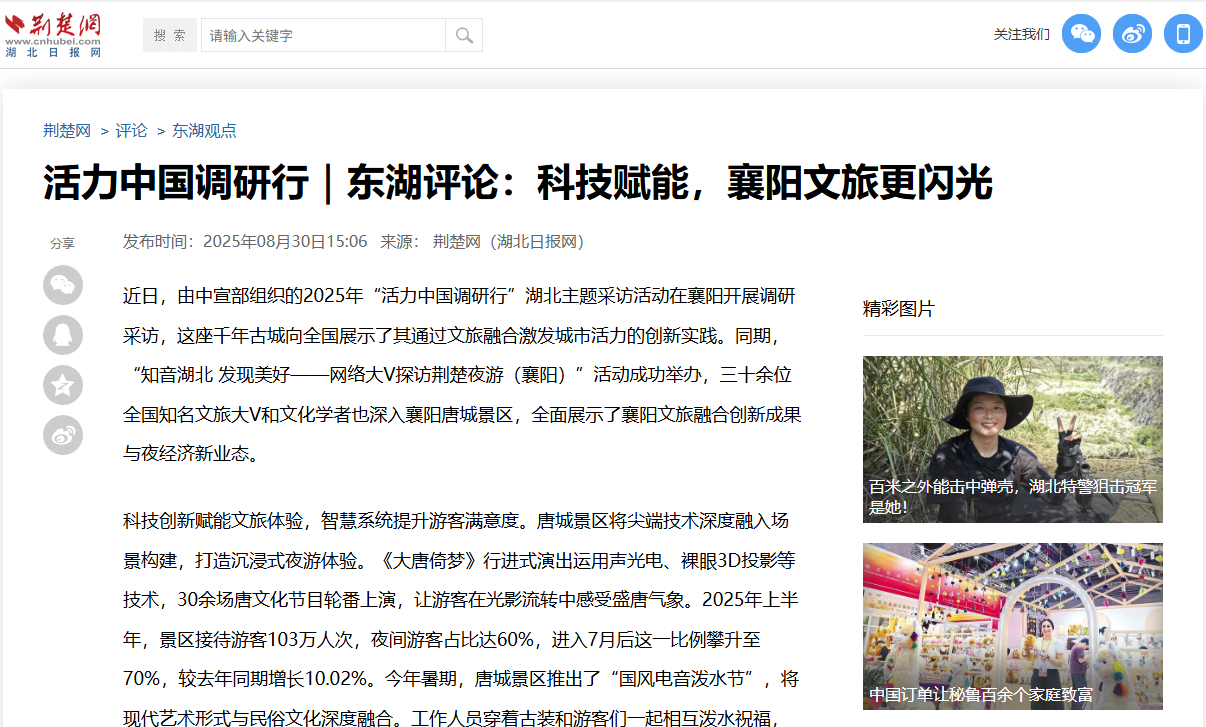Open 东湖观点 breadcrumb link
This screenshot has height=727, width=1206.
(x=204, y=131)
